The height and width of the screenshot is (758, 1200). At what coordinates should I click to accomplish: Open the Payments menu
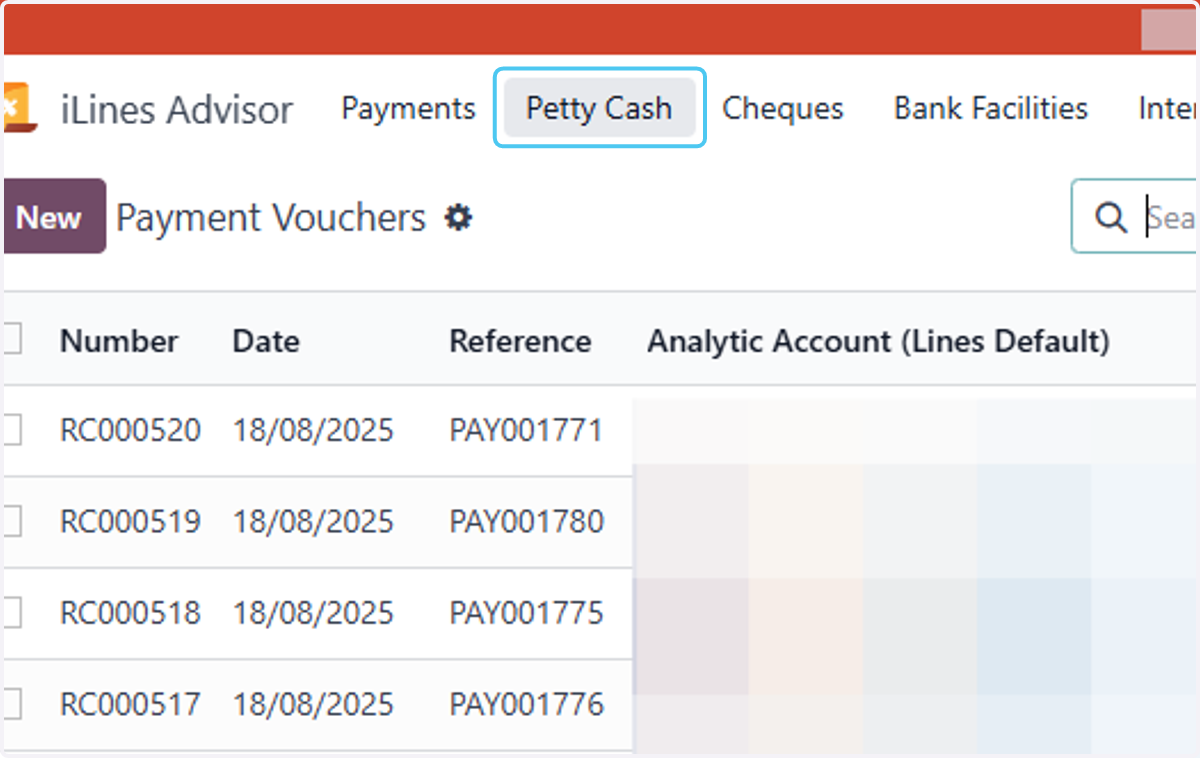(408, 108)
